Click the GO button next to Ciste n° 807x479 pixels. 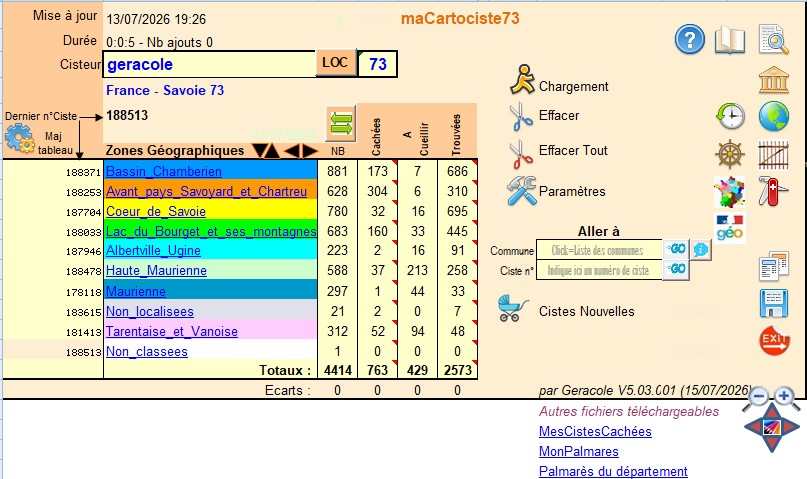point(676,269)
